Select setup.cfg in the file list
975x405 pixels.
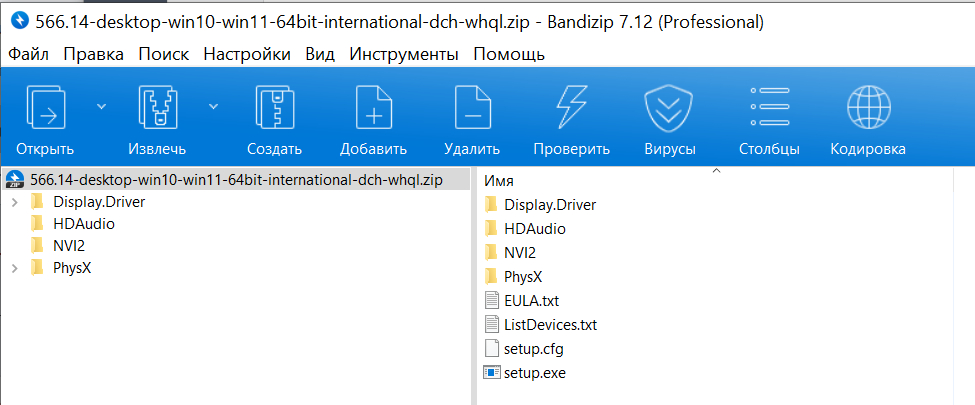534,348
